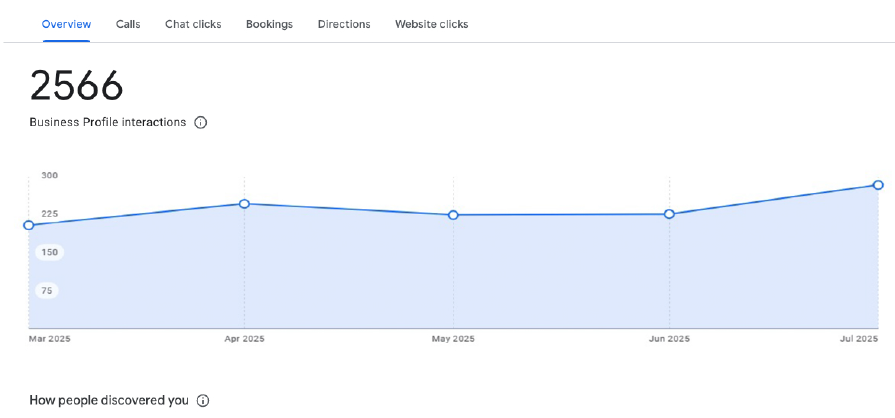Click the May 2025 data point marker
Image resolution: width=895 pixels, height=418 pixels.
pos(453,215)
